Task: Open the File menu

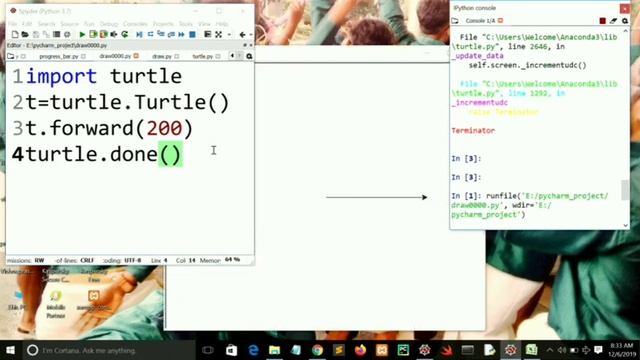Action: [x=13, y=24]
